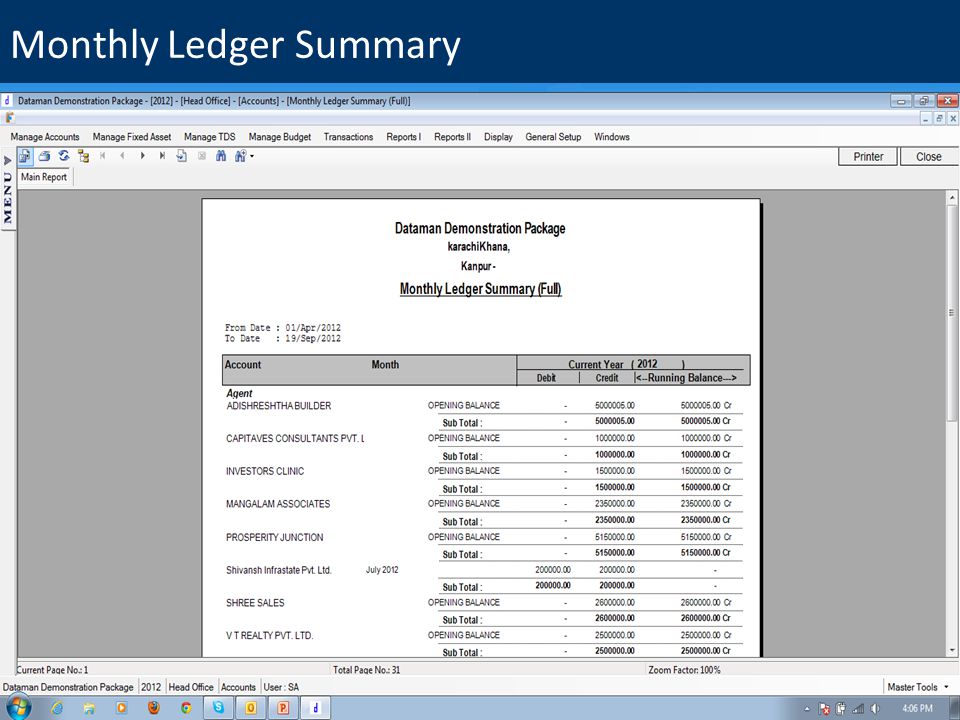Open Outlook from the taskbar
Image resolution: width=960 pixels, height=720 pixels.
point(250,708)
